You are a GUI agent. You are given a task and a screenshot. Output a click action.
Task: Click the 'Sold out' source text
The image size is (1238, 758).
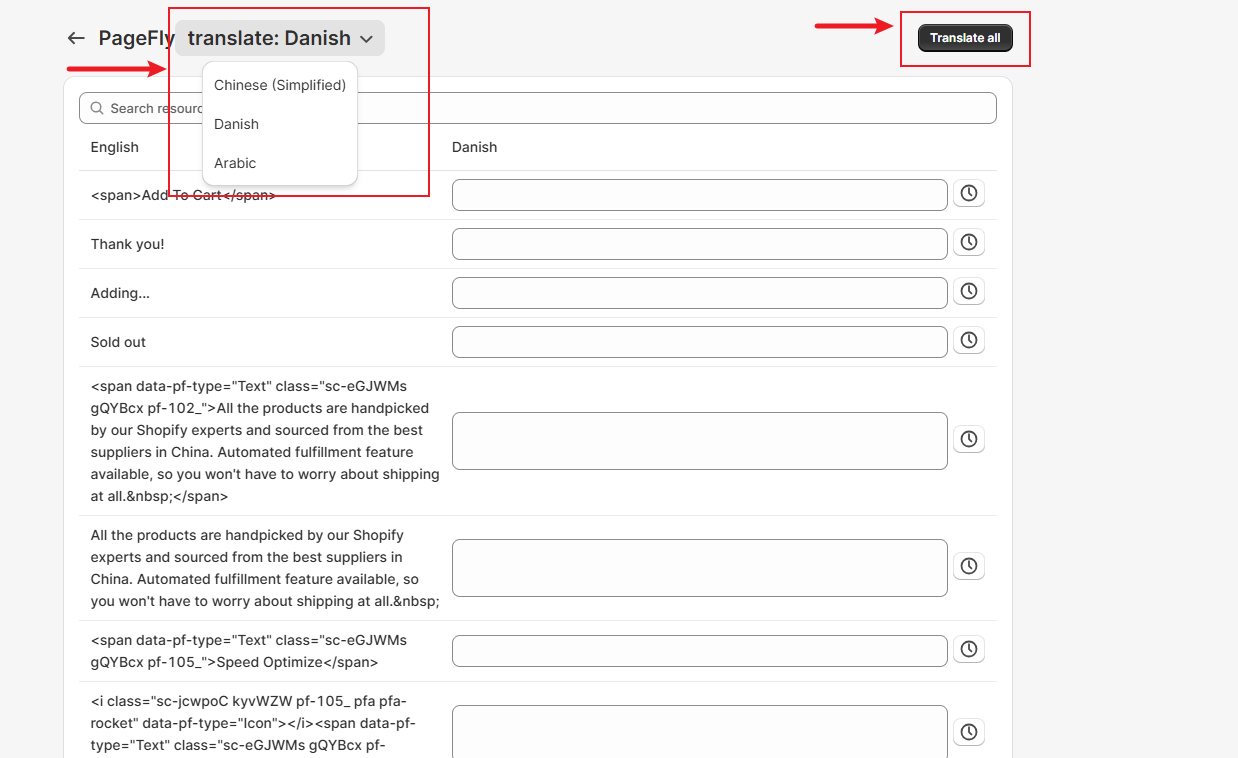pyautogui.click(x=118, y=342)
